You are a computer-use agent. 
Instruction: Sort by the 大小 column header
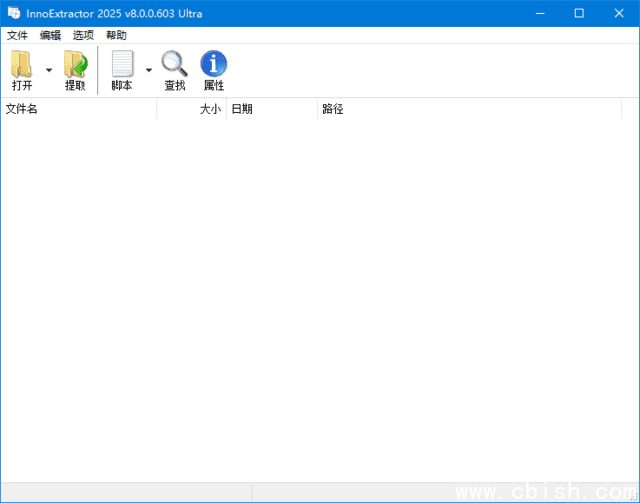[x=192, y=109]
